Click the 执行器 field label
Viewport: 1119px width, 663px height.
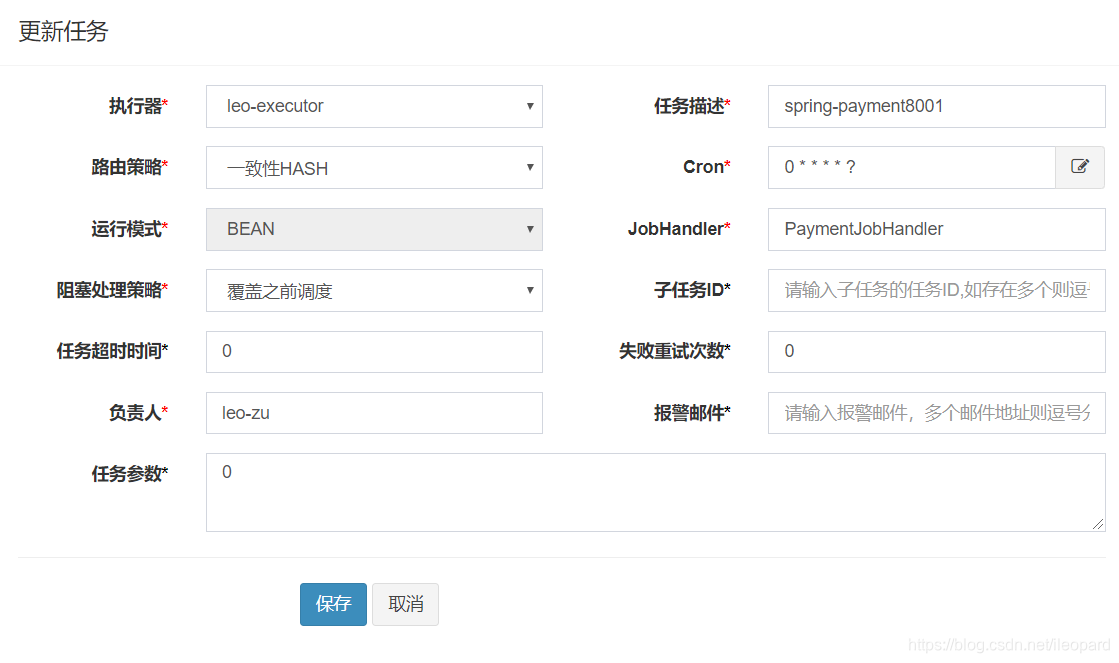pos(138,106)
